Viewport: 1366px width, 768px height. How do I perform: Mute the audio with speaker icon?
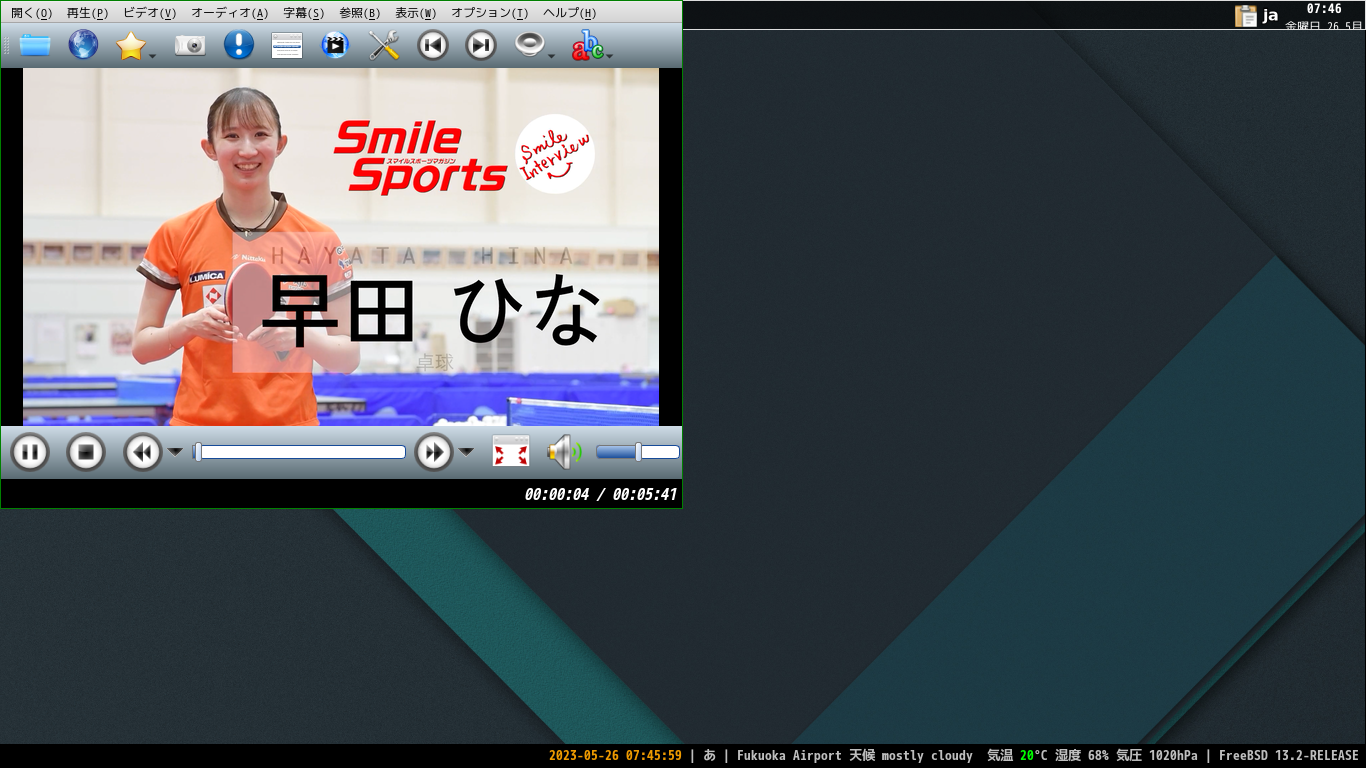click(564, 453)
